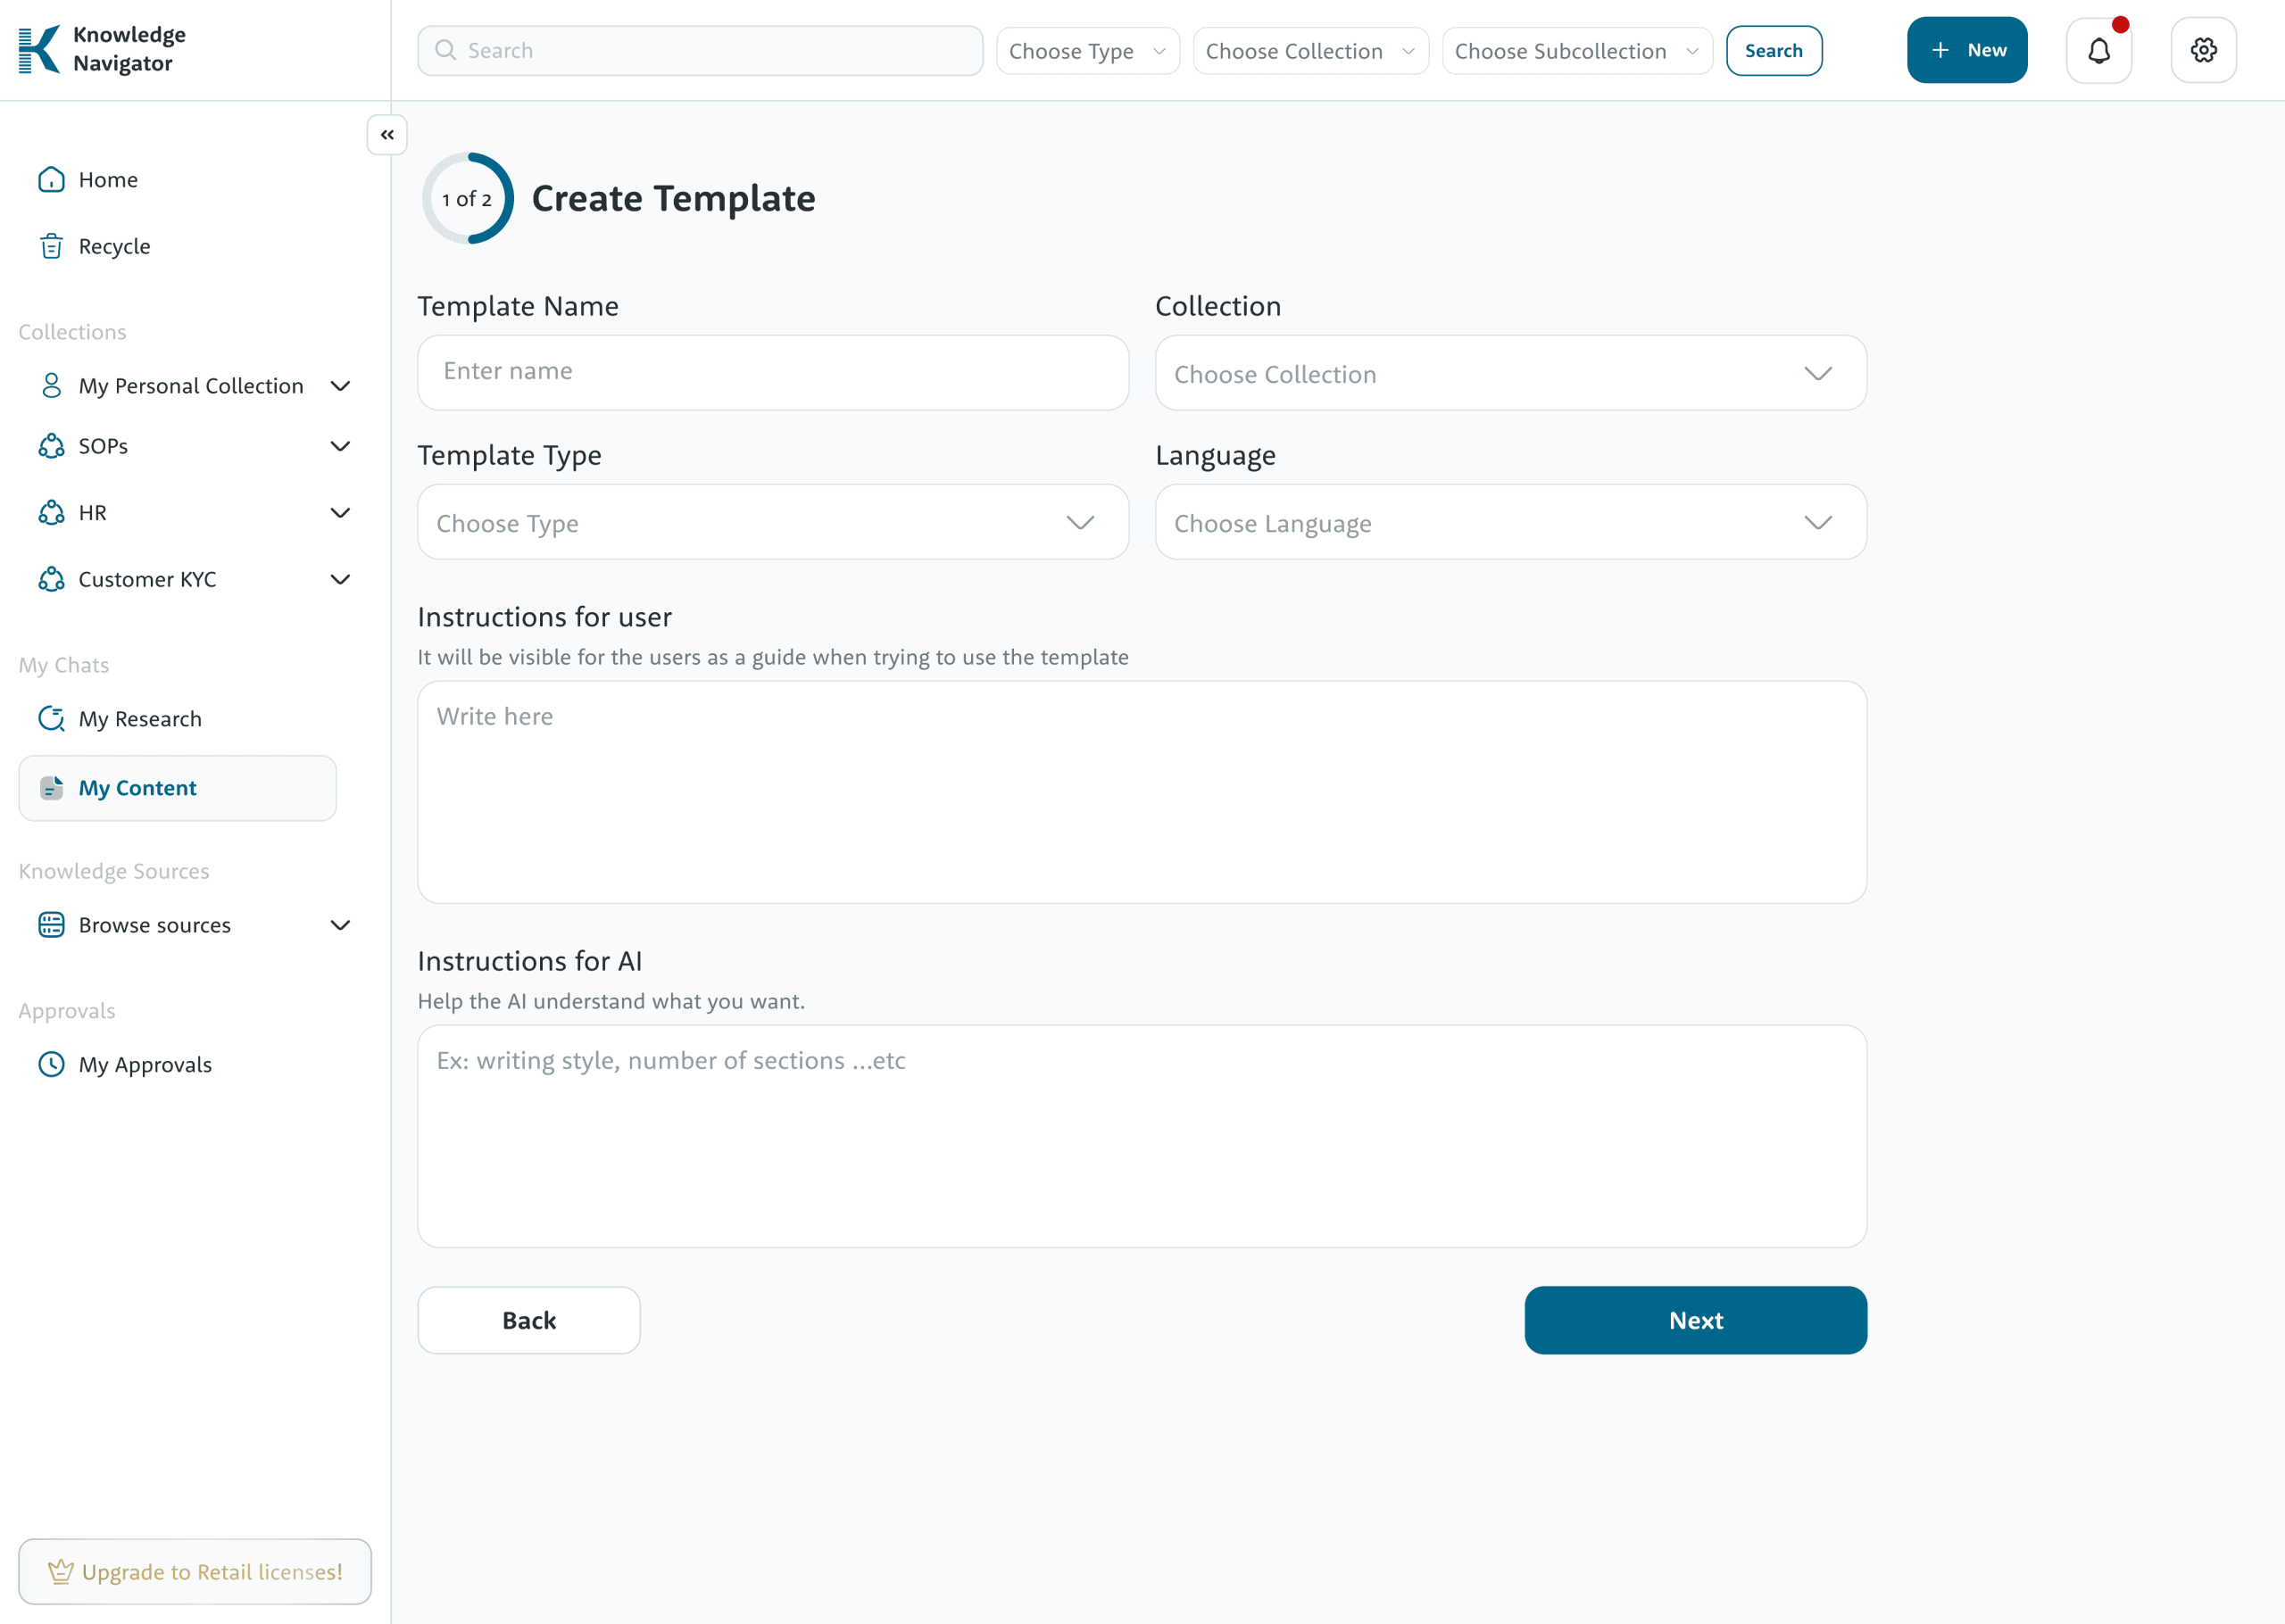Click the My Research chat icon

click(x=51, y=719)
